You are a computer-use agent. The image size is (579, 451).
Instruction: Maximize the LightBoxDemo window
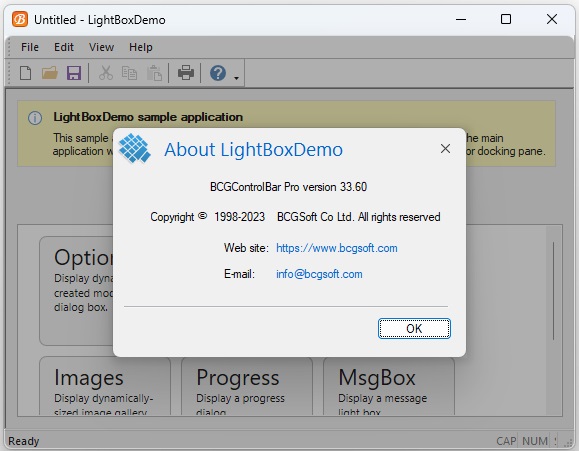(506, 19)
